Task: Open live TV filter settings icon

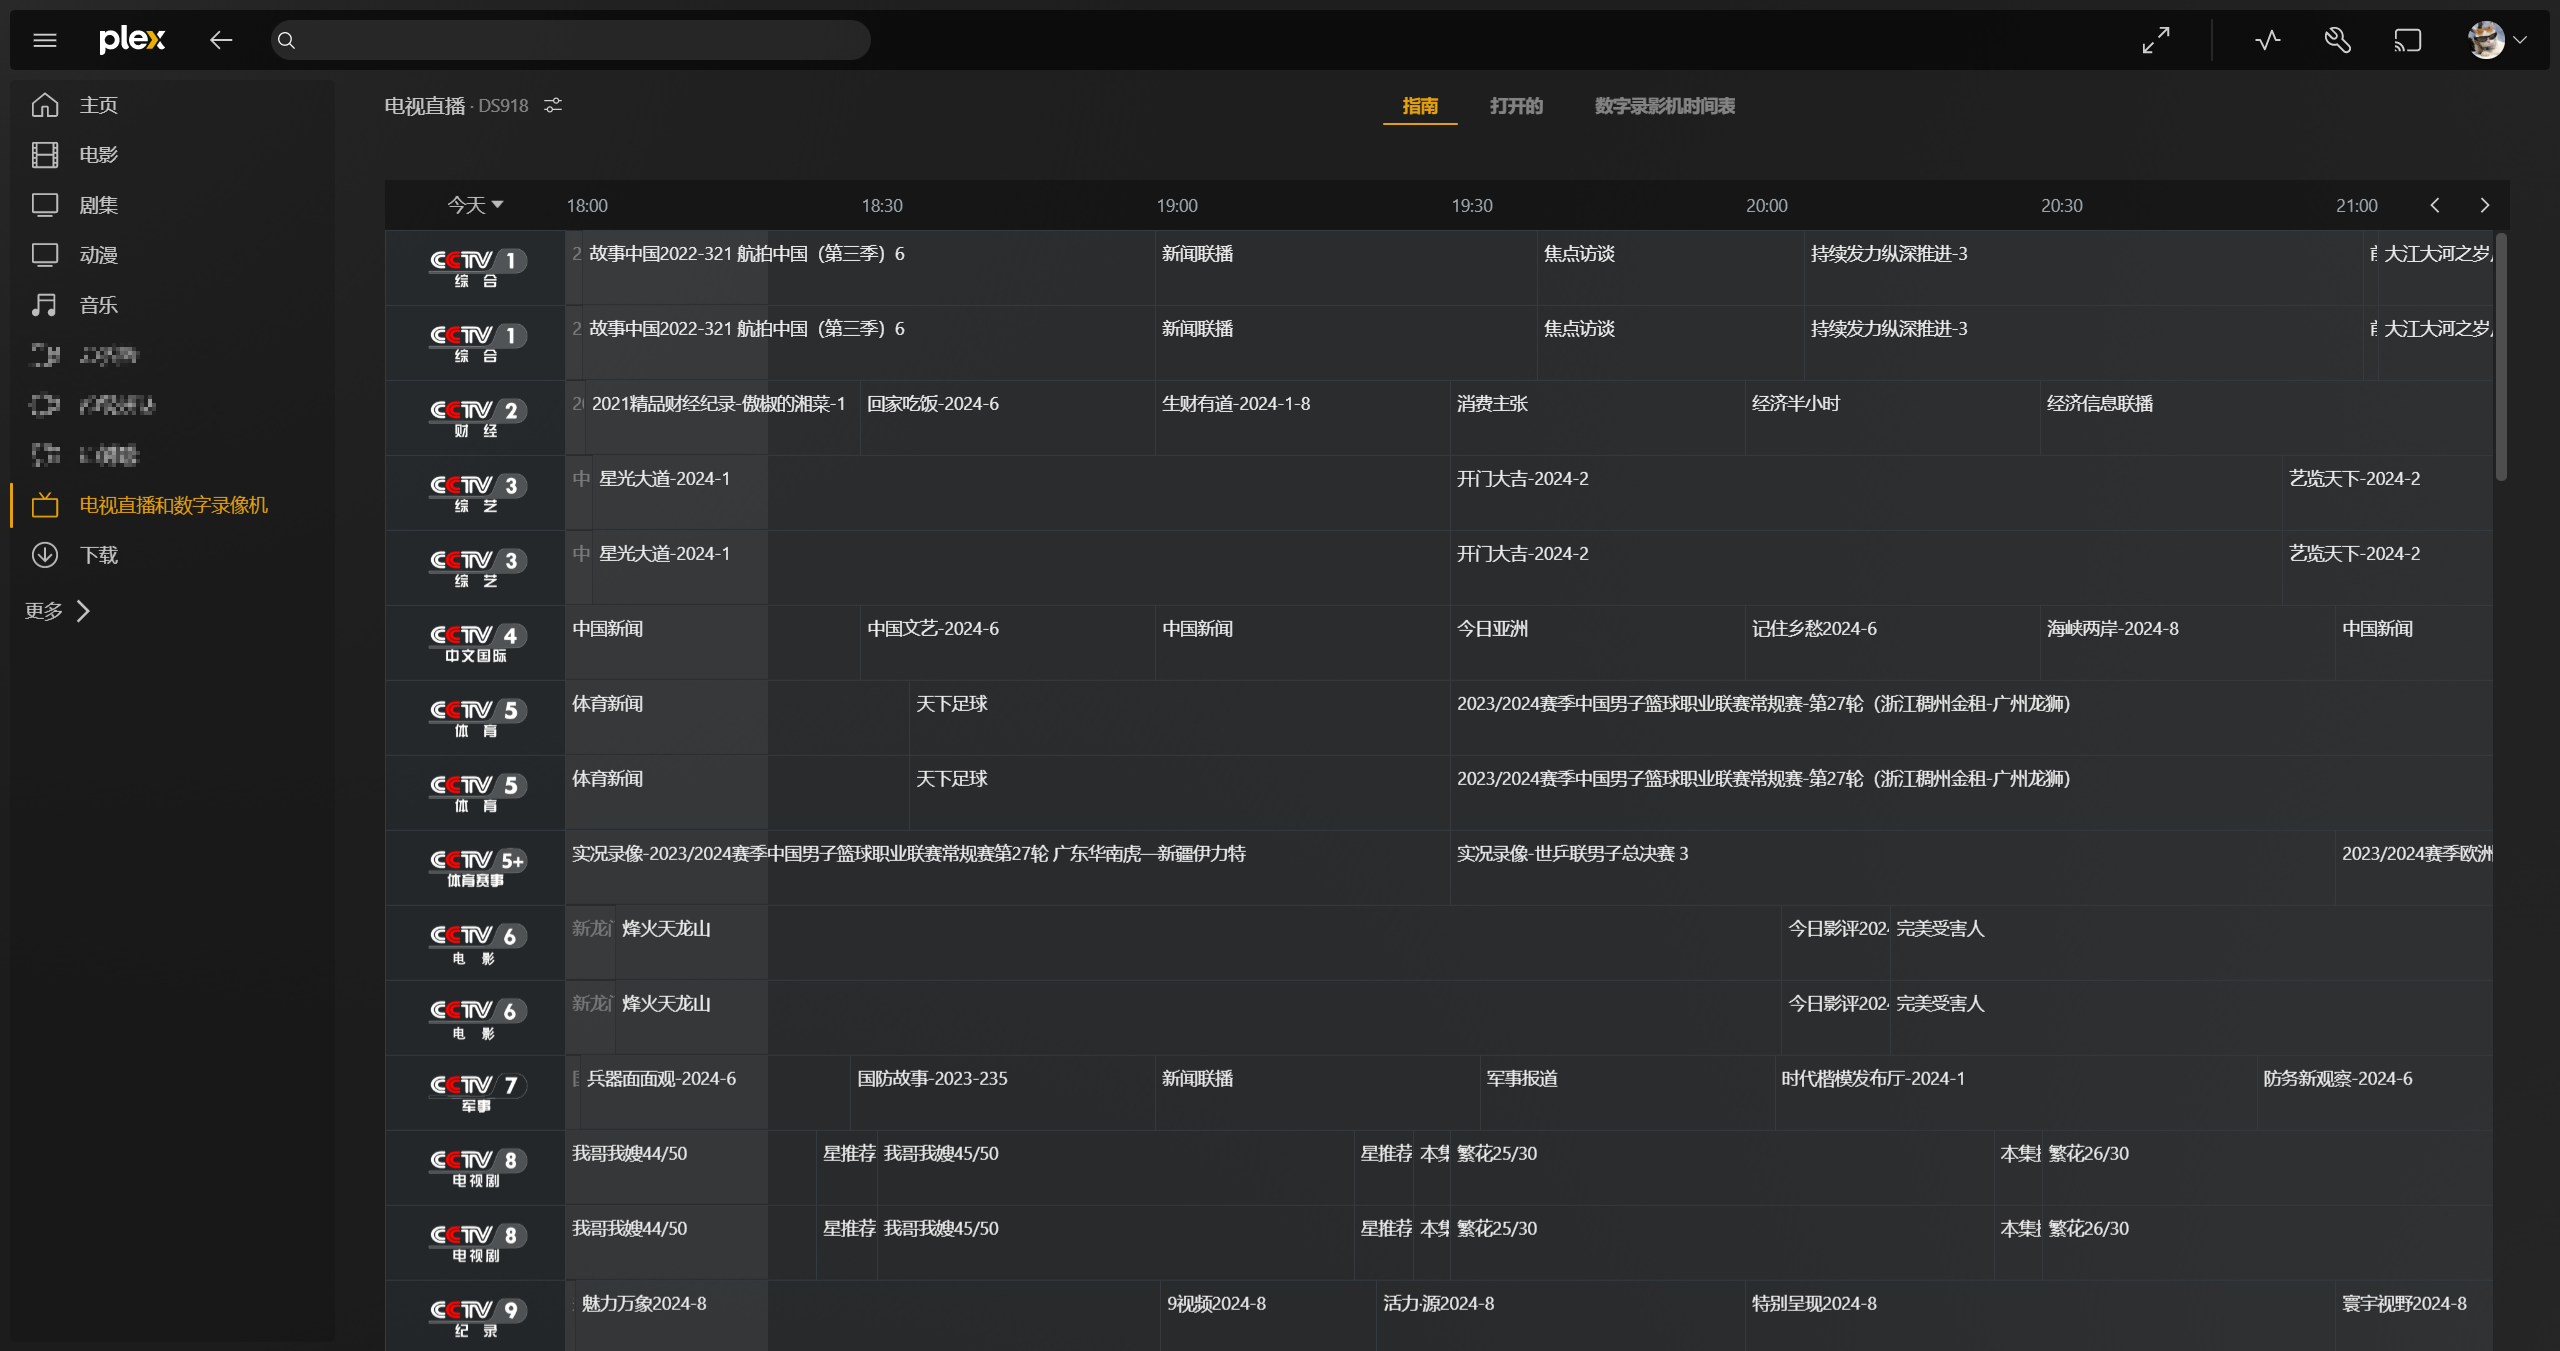Action: [553, 105]
